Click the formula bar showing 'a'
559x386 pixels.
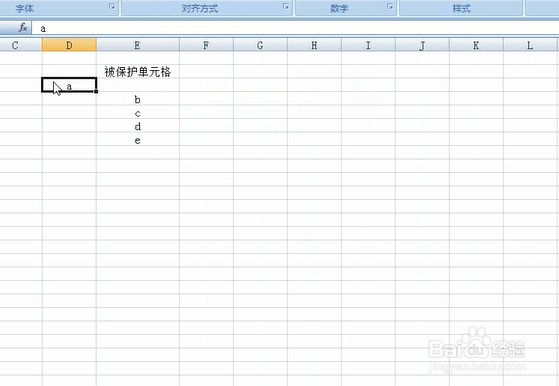[295, 28]
